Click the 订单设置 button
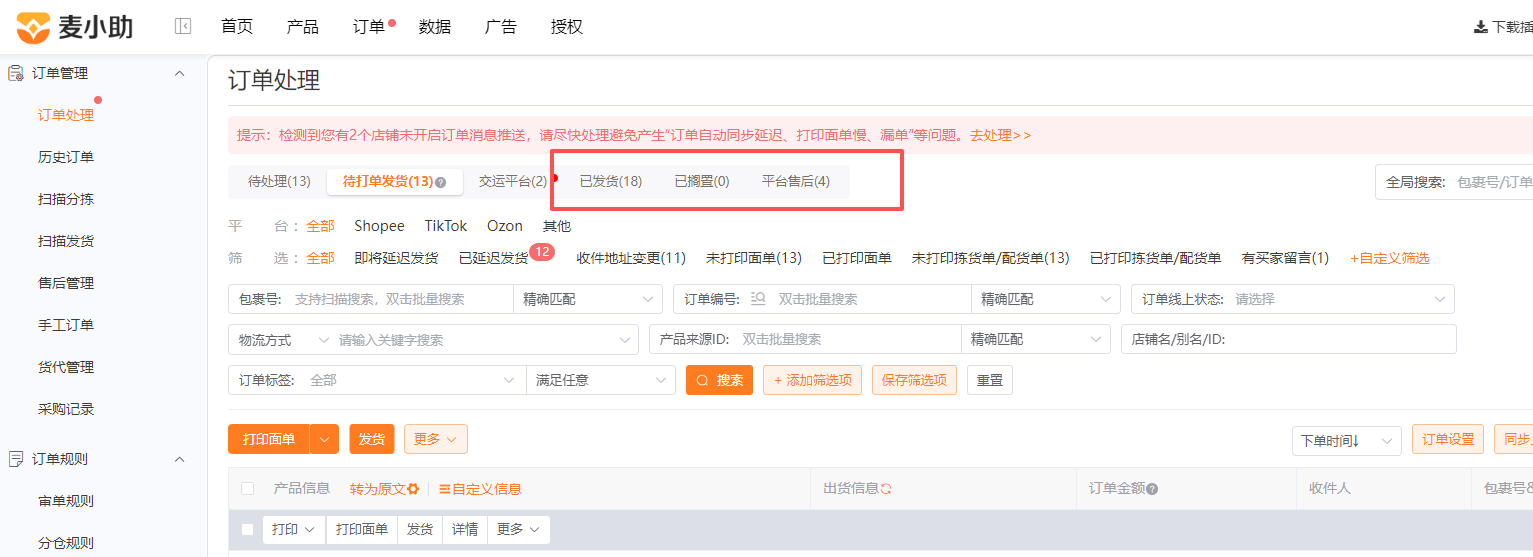 [1448, 439]
